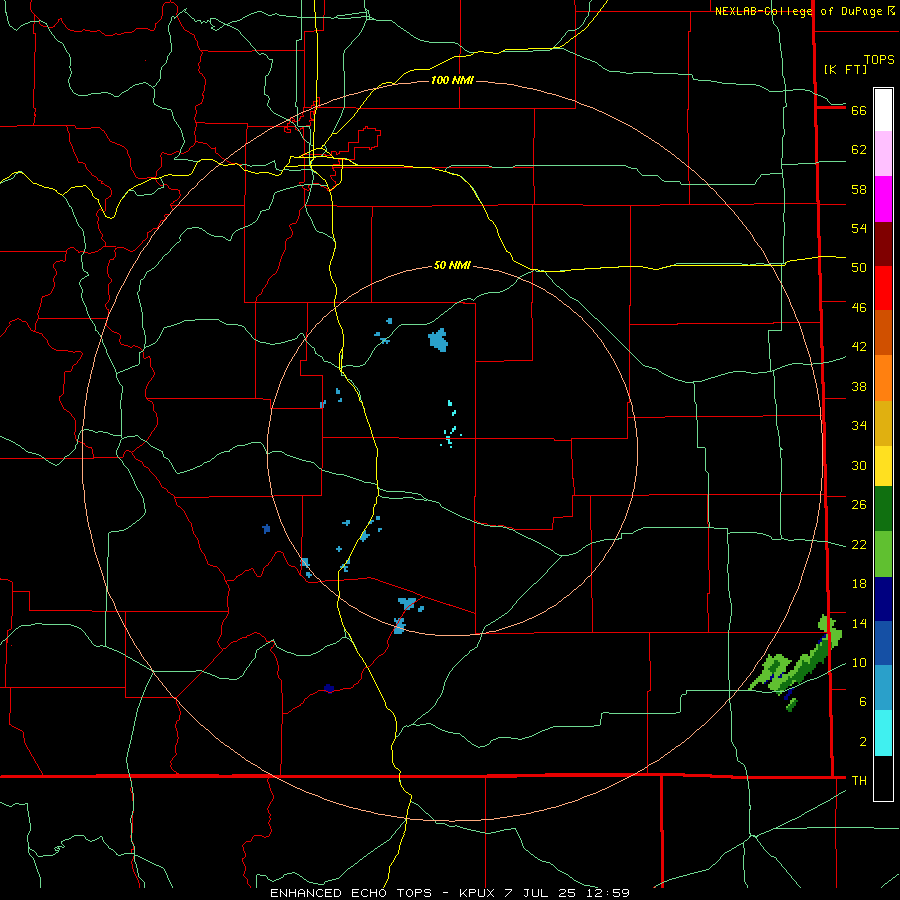Click the 26 legend value
900x900 pixels.
click(x=859, y=505)
